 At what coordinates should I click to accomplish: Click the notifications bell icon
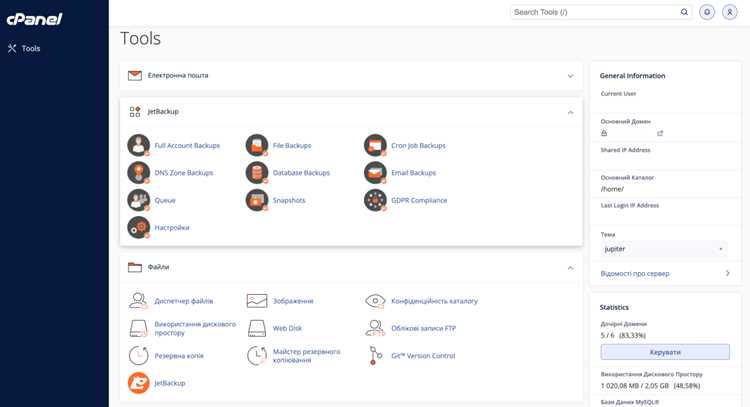click(x=707, y=12)
